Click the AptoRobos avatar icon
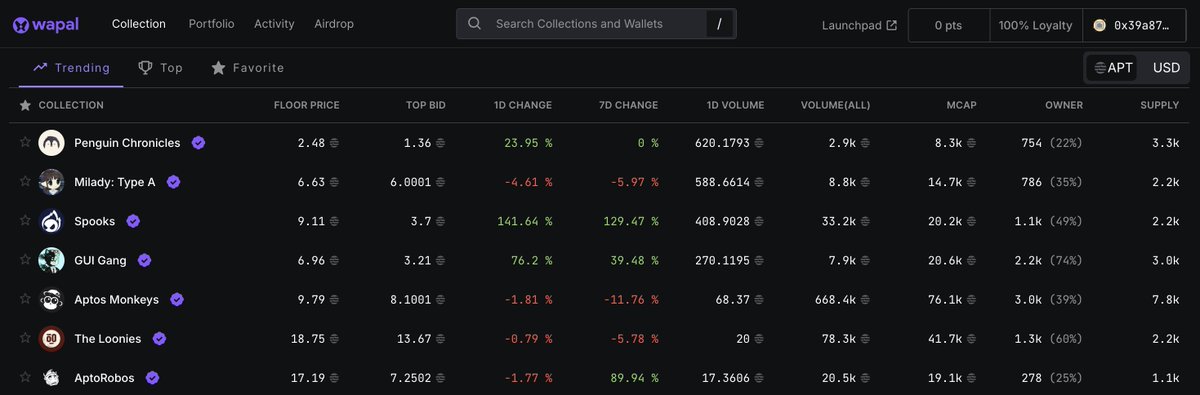The image size is (1200, 395). point(52,378)
